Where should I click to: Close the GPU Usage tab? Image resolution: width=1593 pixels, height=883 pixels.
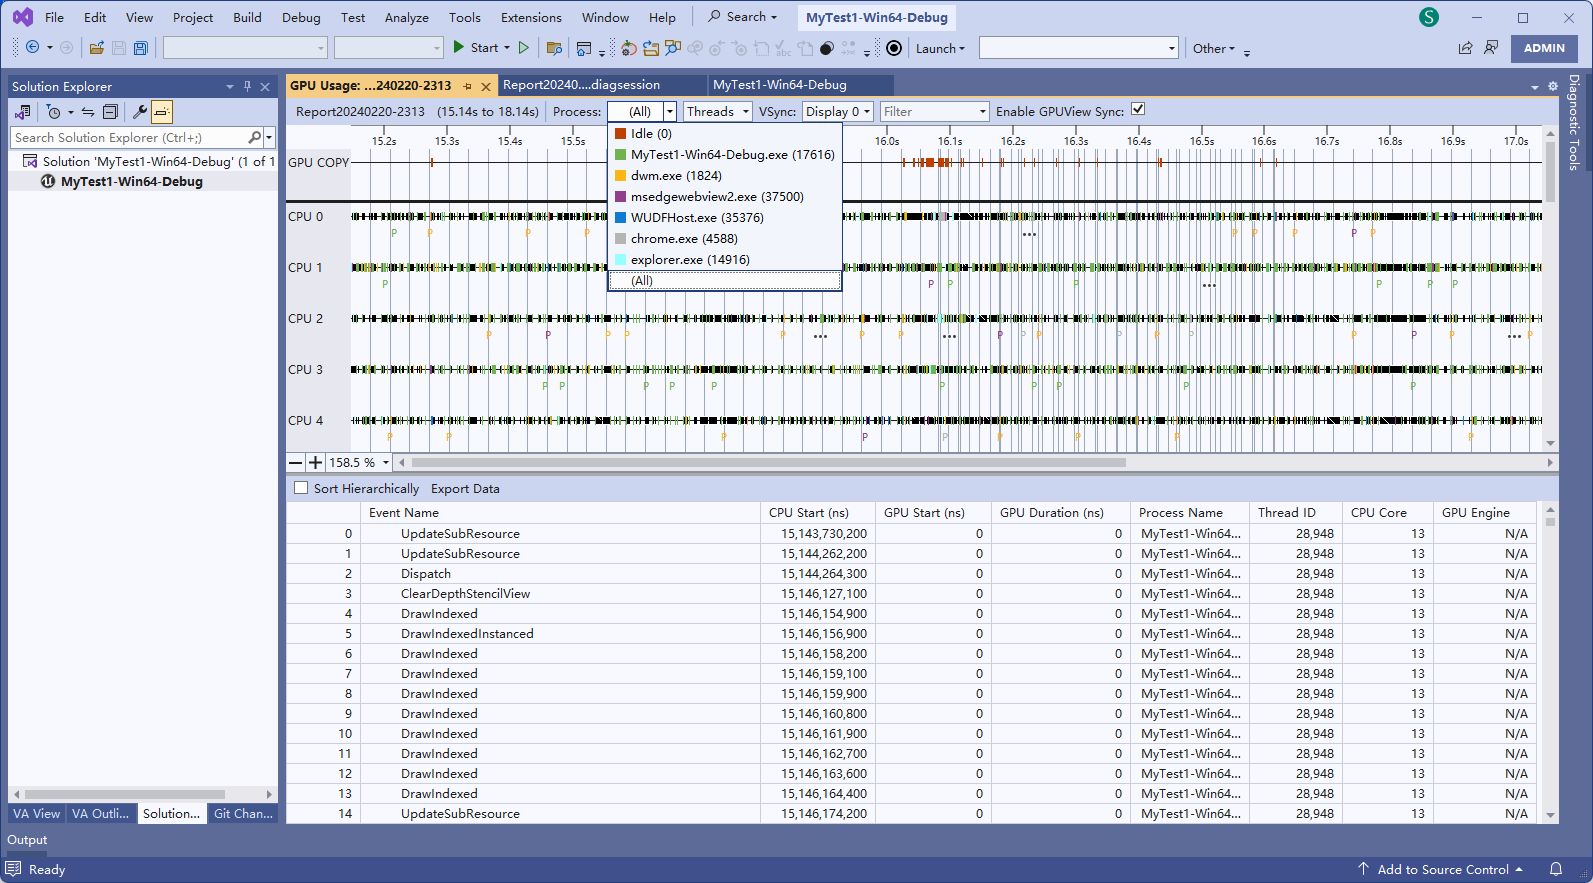(486, 86)
